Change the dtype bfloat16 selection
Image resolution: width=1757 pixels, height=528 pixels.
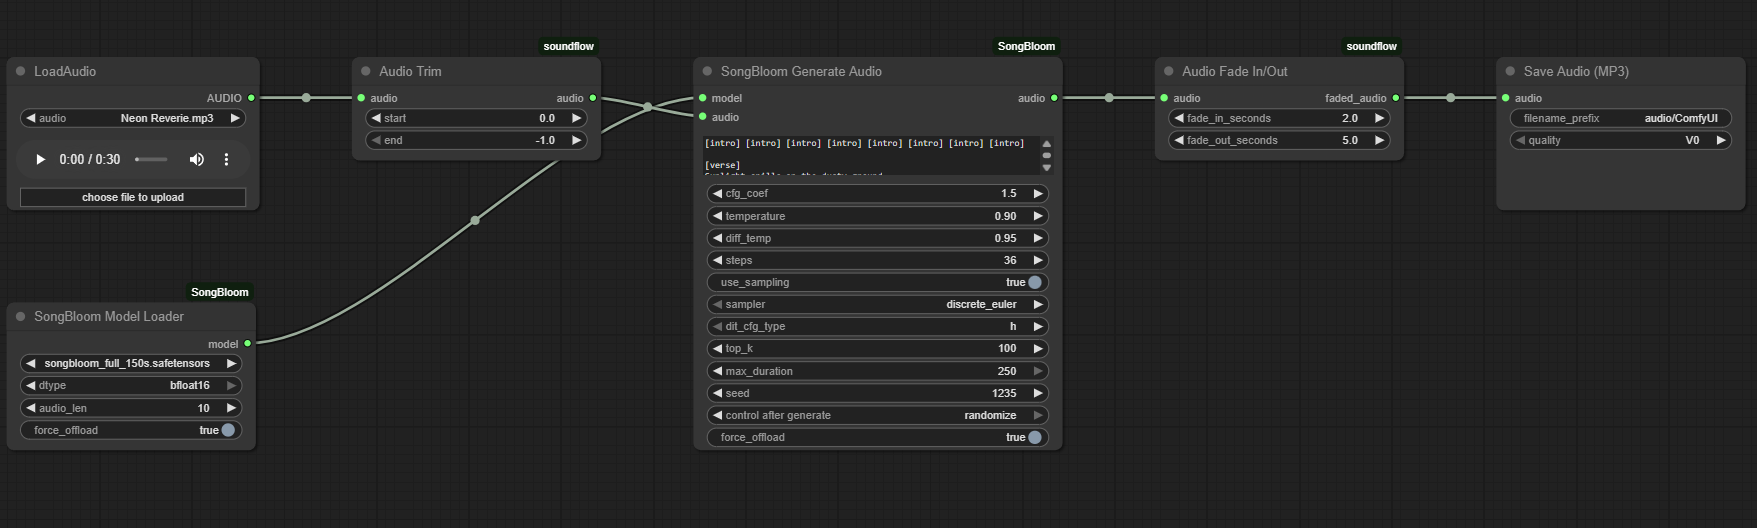[x=131, y=385]
